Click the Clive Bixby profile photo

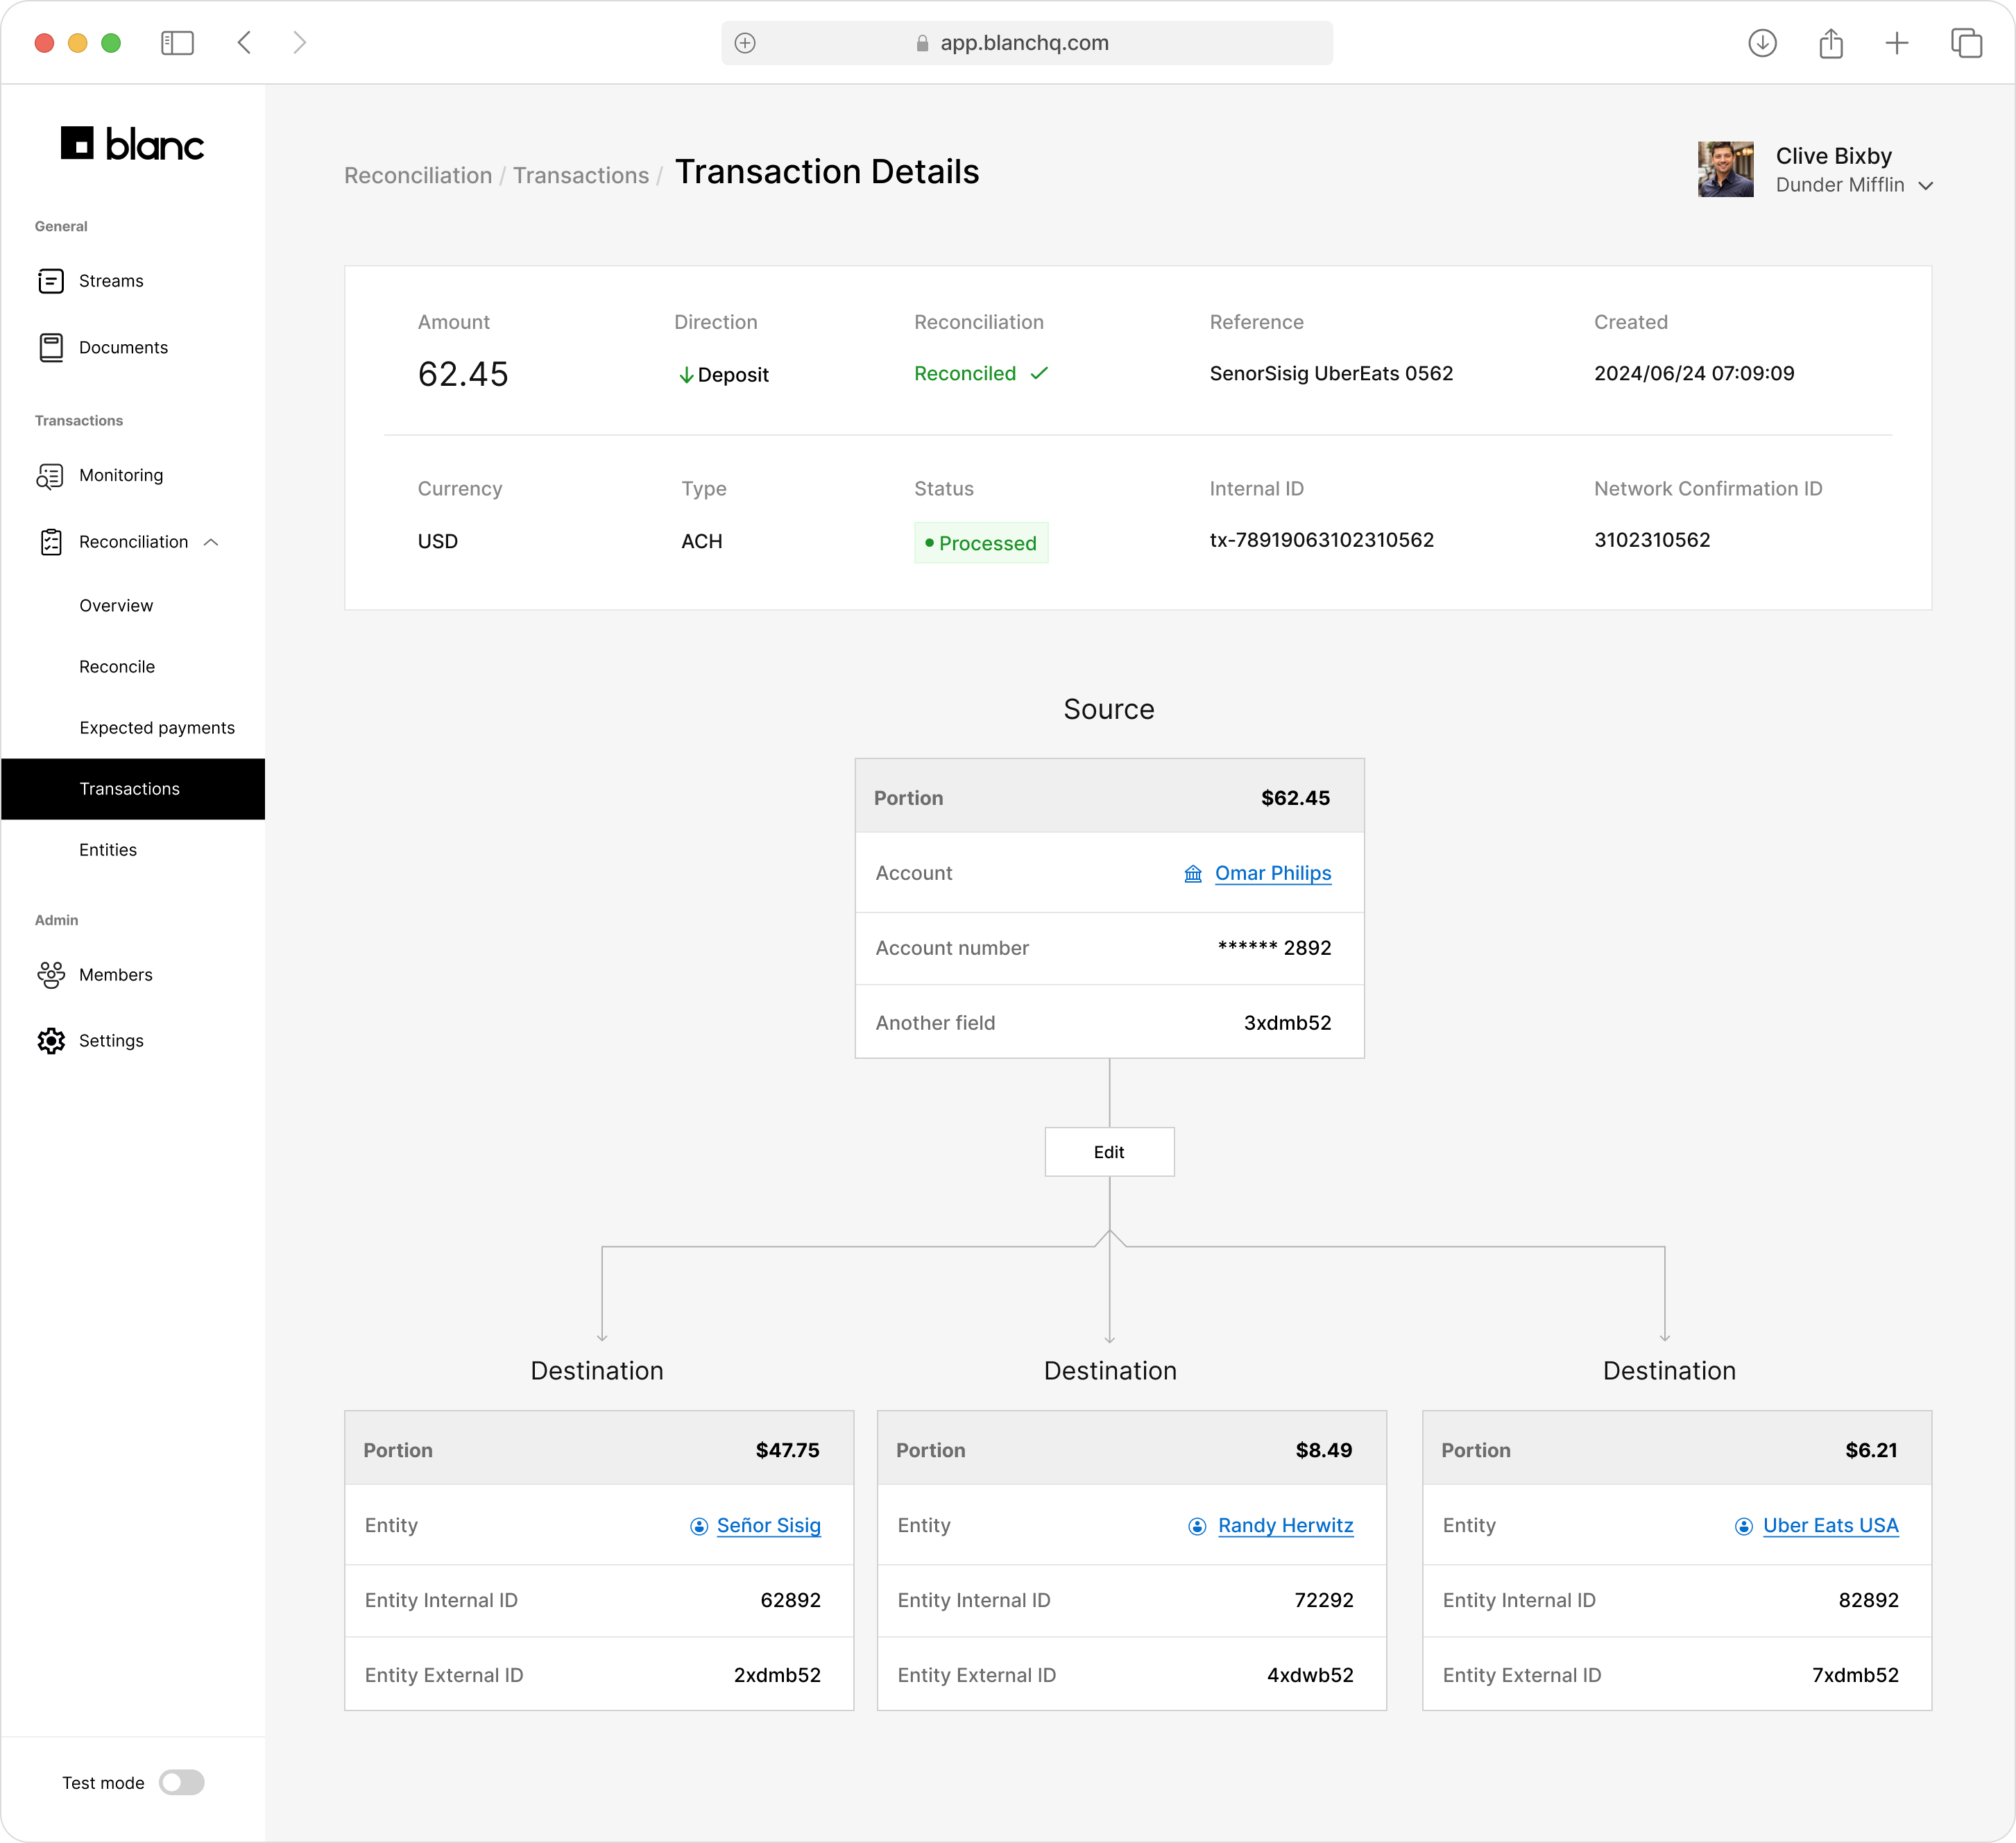pyautogui.click(x=1725, y=169)
